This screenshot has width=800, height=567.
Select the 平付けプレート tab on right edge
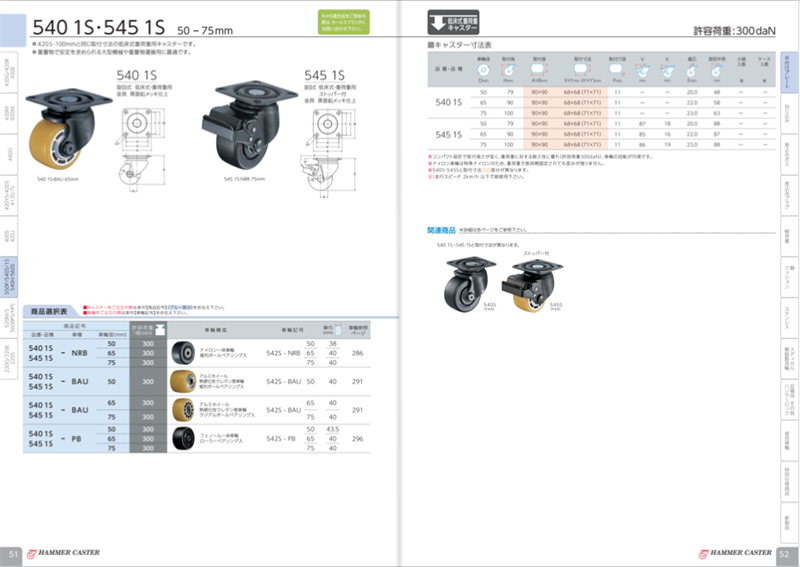[x=789, y=72]
